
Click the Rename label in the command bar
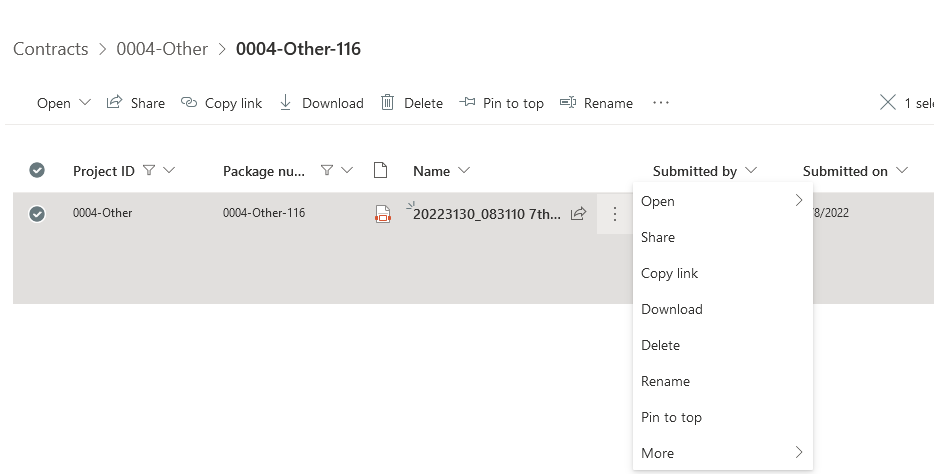(608, 103)
